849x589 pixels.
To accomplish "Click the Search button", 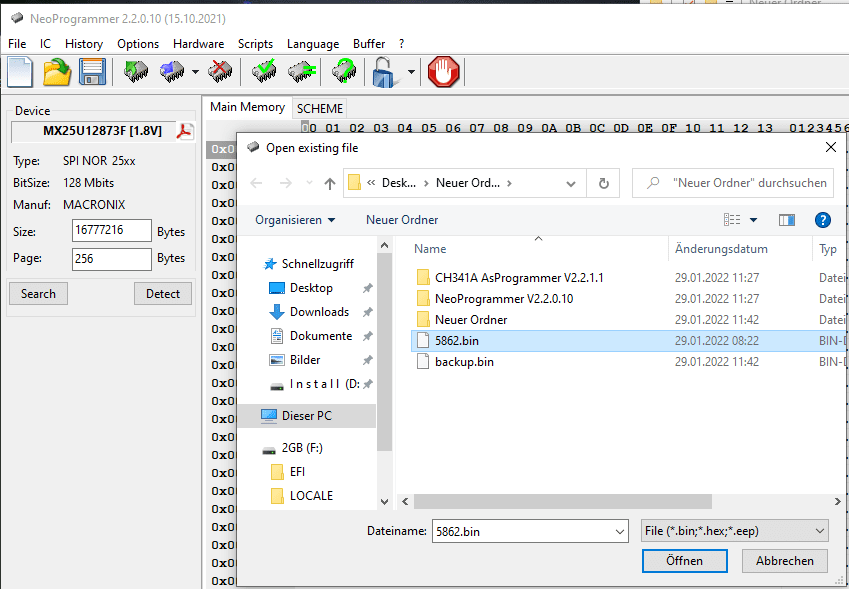I will 38,293.
